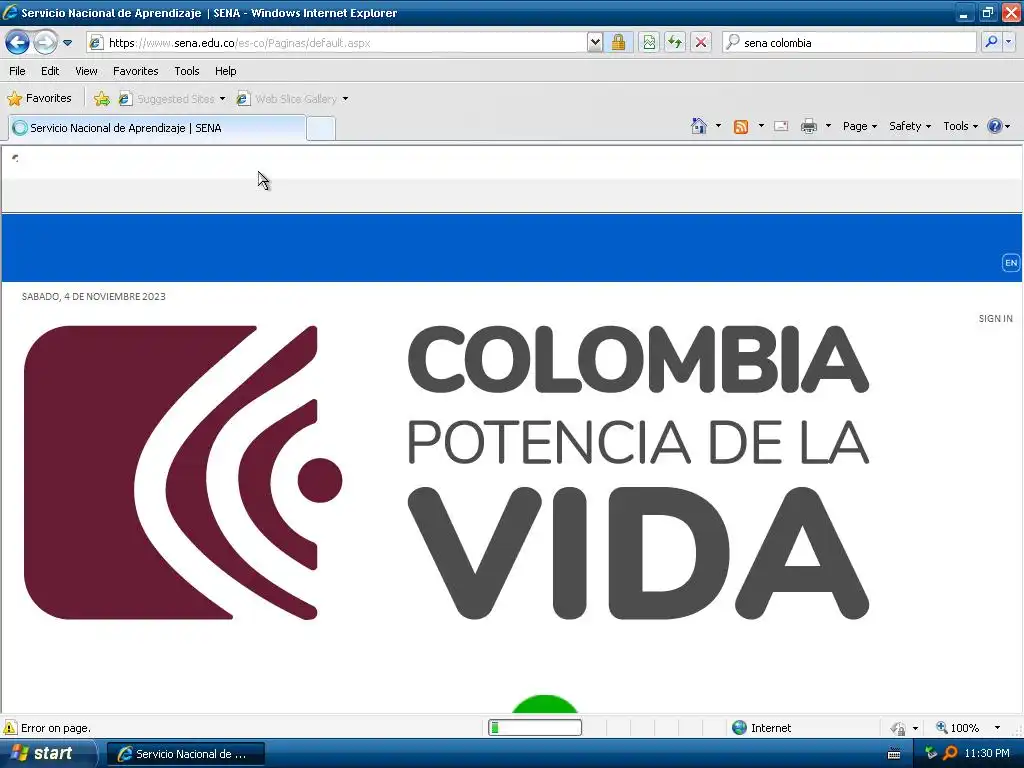This screenshot has width=1024, height=768.
Task: Expand Web Slice Gallery dropdown arrow
Action: pos(345,99)
